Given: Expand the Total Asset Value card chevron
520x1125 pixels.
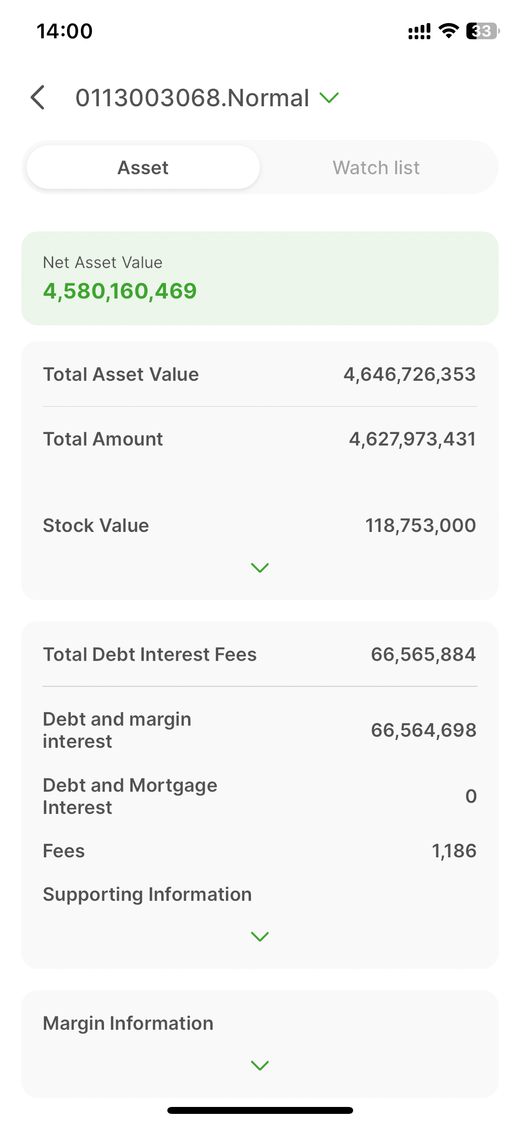Looking at the screenshot, I should tap(260, 568).
